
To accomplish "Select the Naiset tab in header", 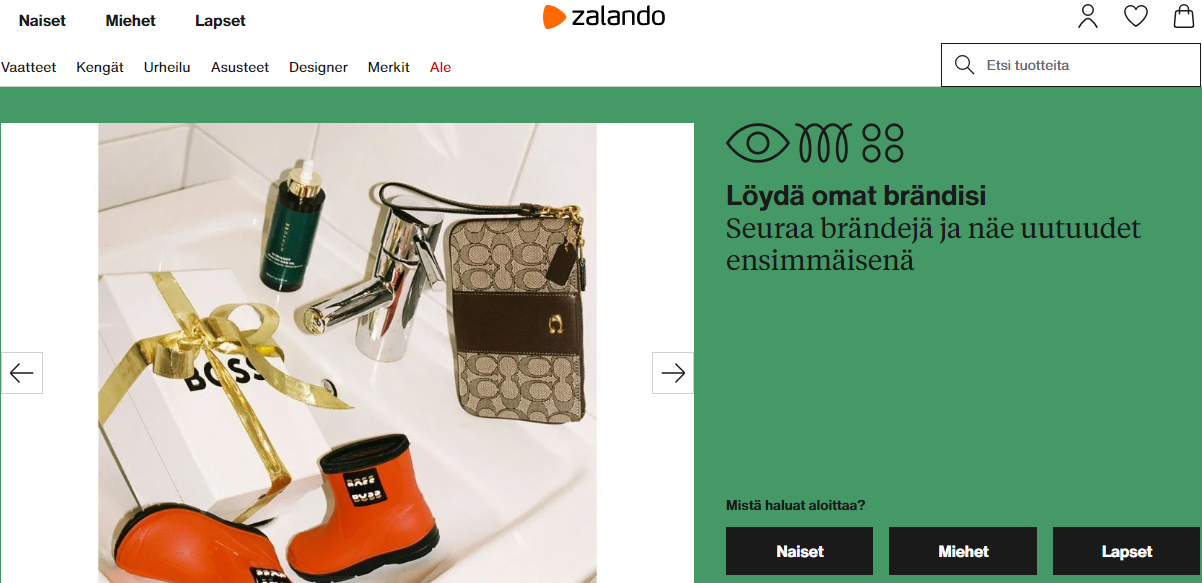I will point(42,20).
